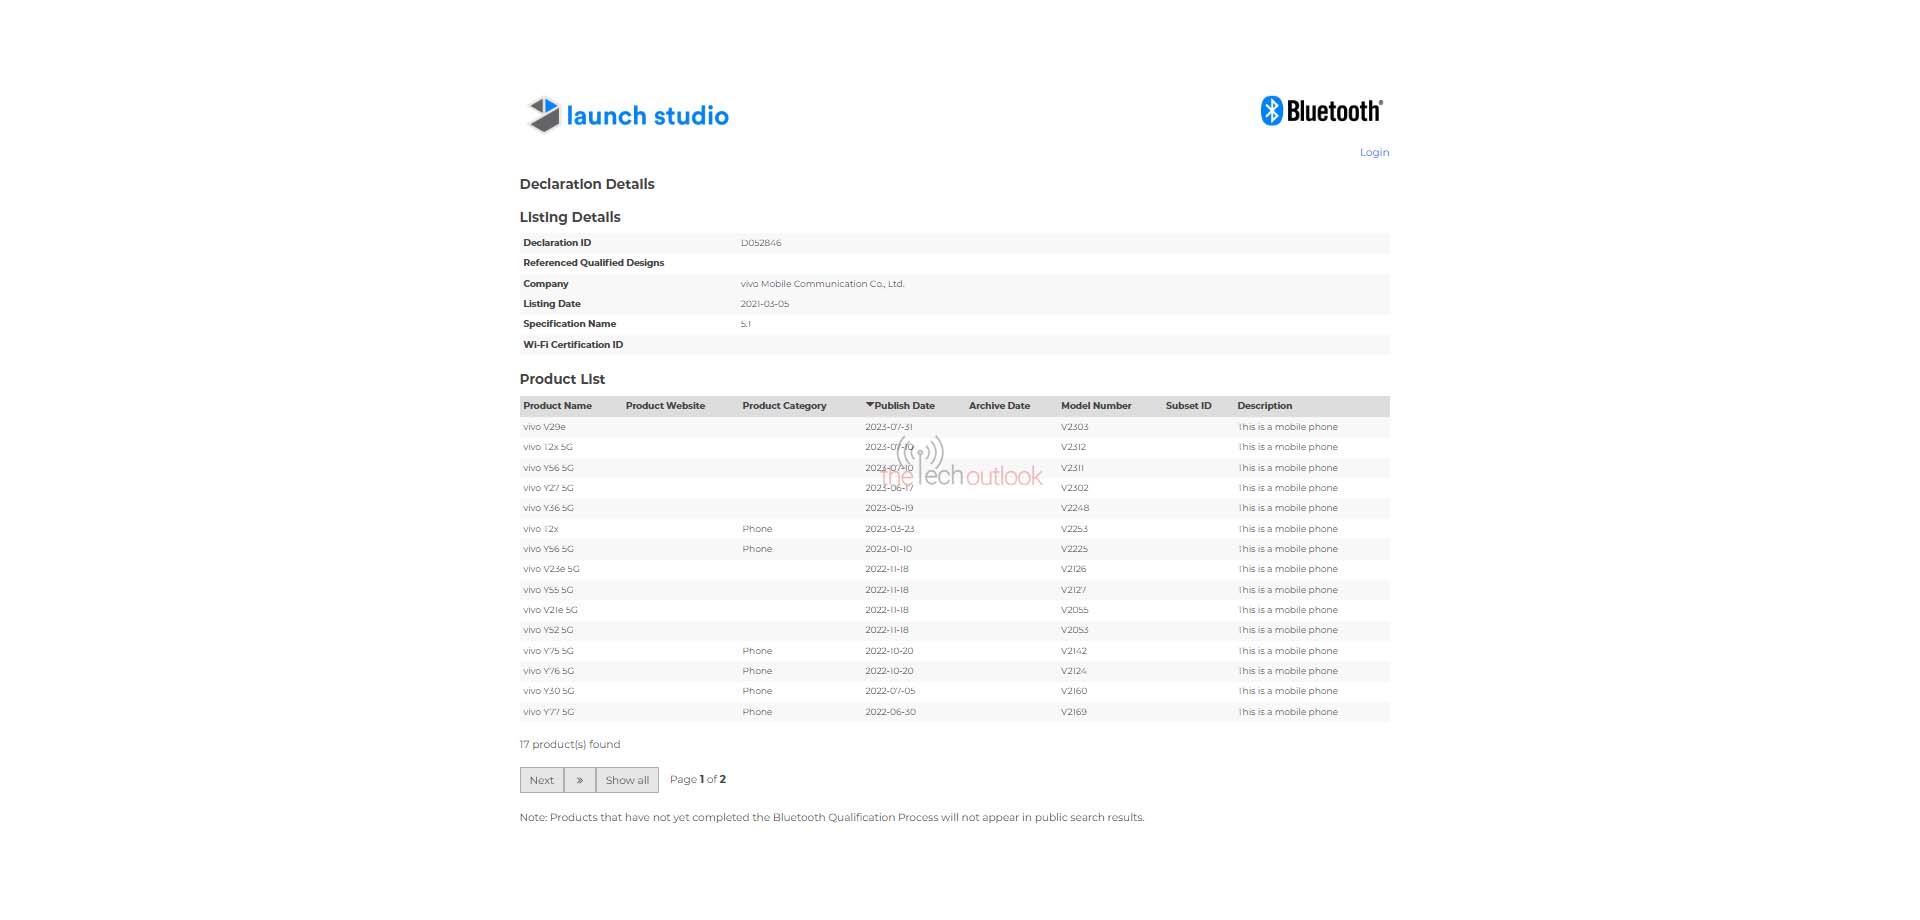The height and width of the screenshot is (920, 1920).
Task: Click model number V2312
Action: [x=1073, y=447]
